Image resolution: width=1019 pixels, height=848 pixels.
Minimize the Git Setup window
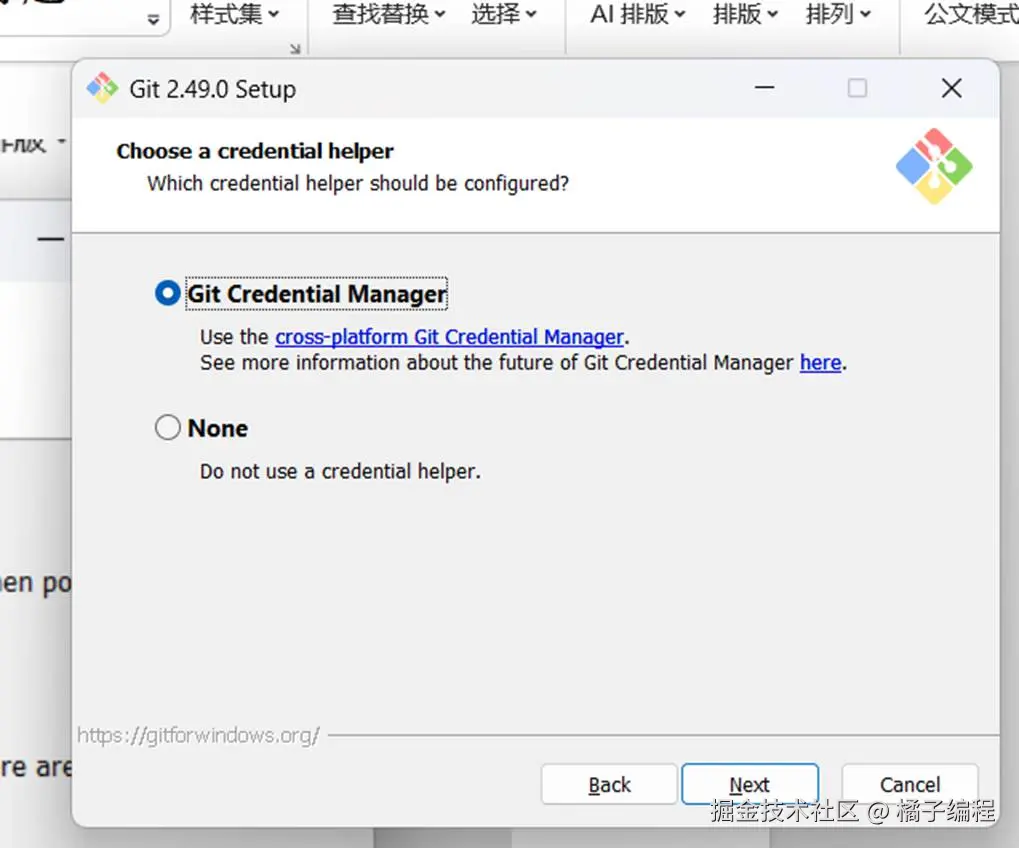(x=764, y=88)
